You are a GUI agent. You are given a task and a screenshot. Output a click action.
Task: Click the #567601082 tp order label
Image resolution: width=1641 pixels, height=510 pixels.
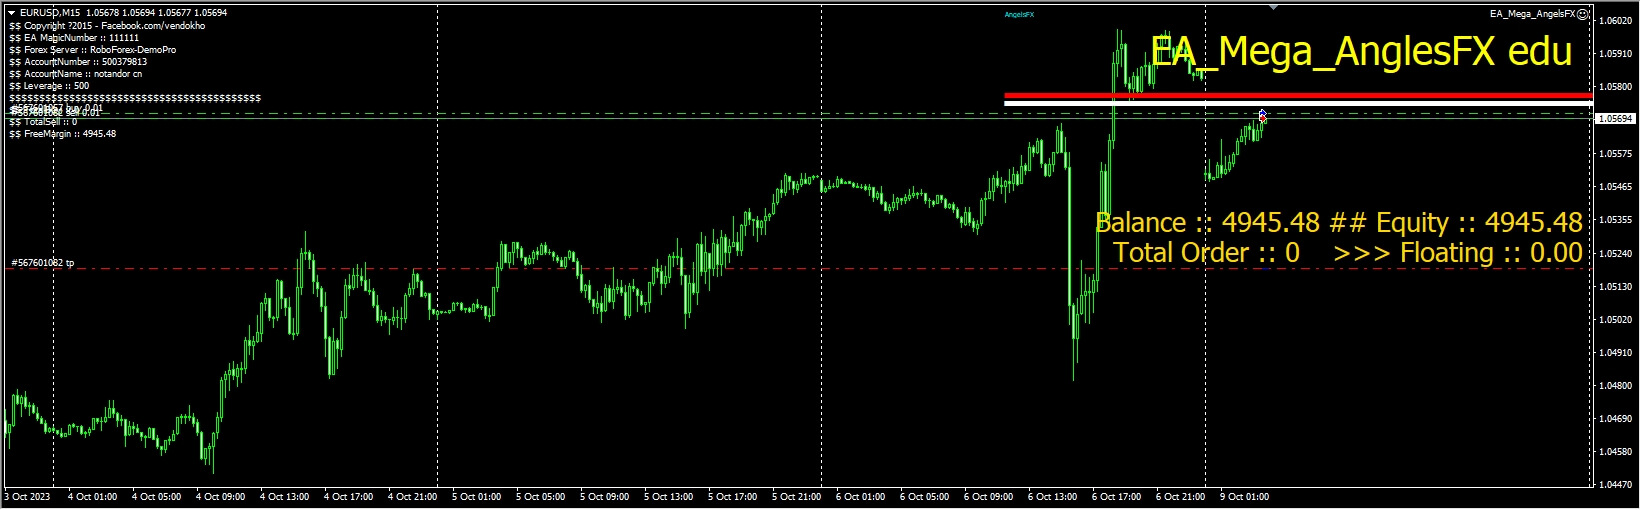(x=42, y=263)
